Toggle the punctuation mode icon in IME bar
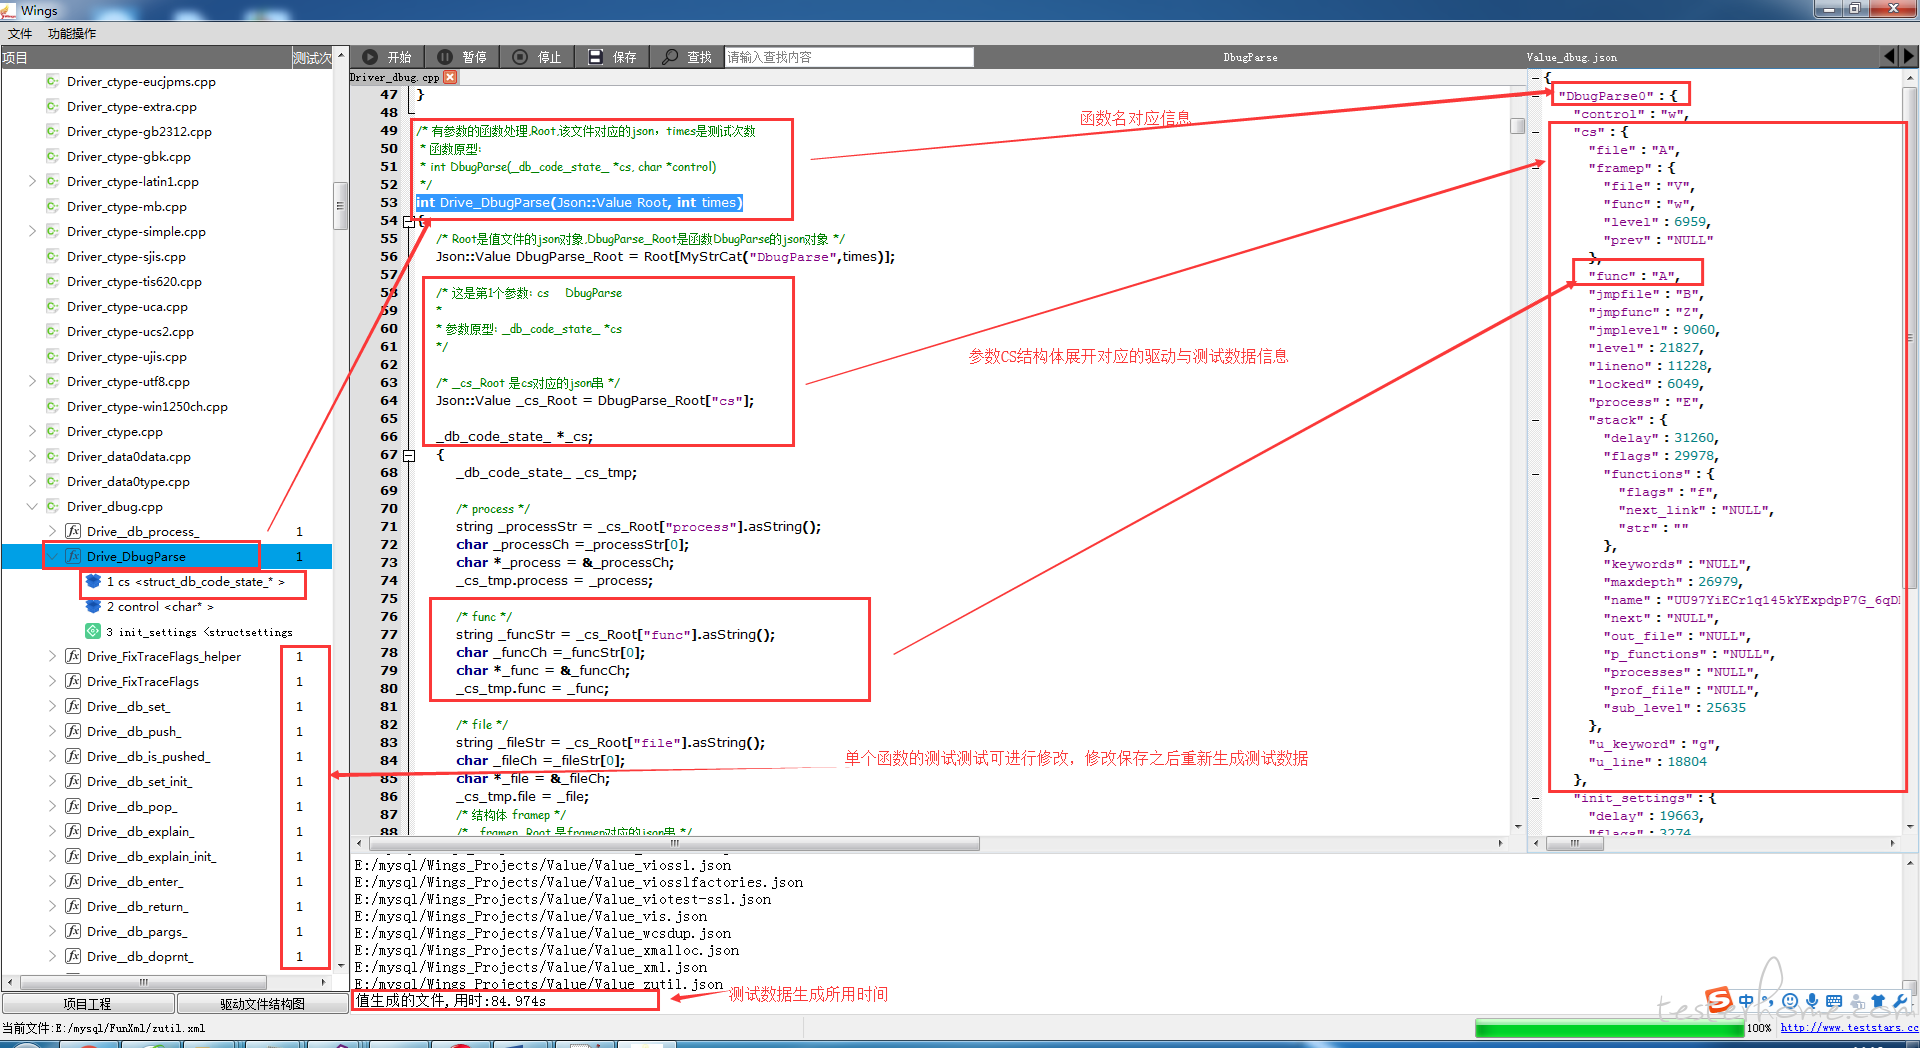The width and height of the screenshot is (1920, 1048). tap(1768, 1001)
